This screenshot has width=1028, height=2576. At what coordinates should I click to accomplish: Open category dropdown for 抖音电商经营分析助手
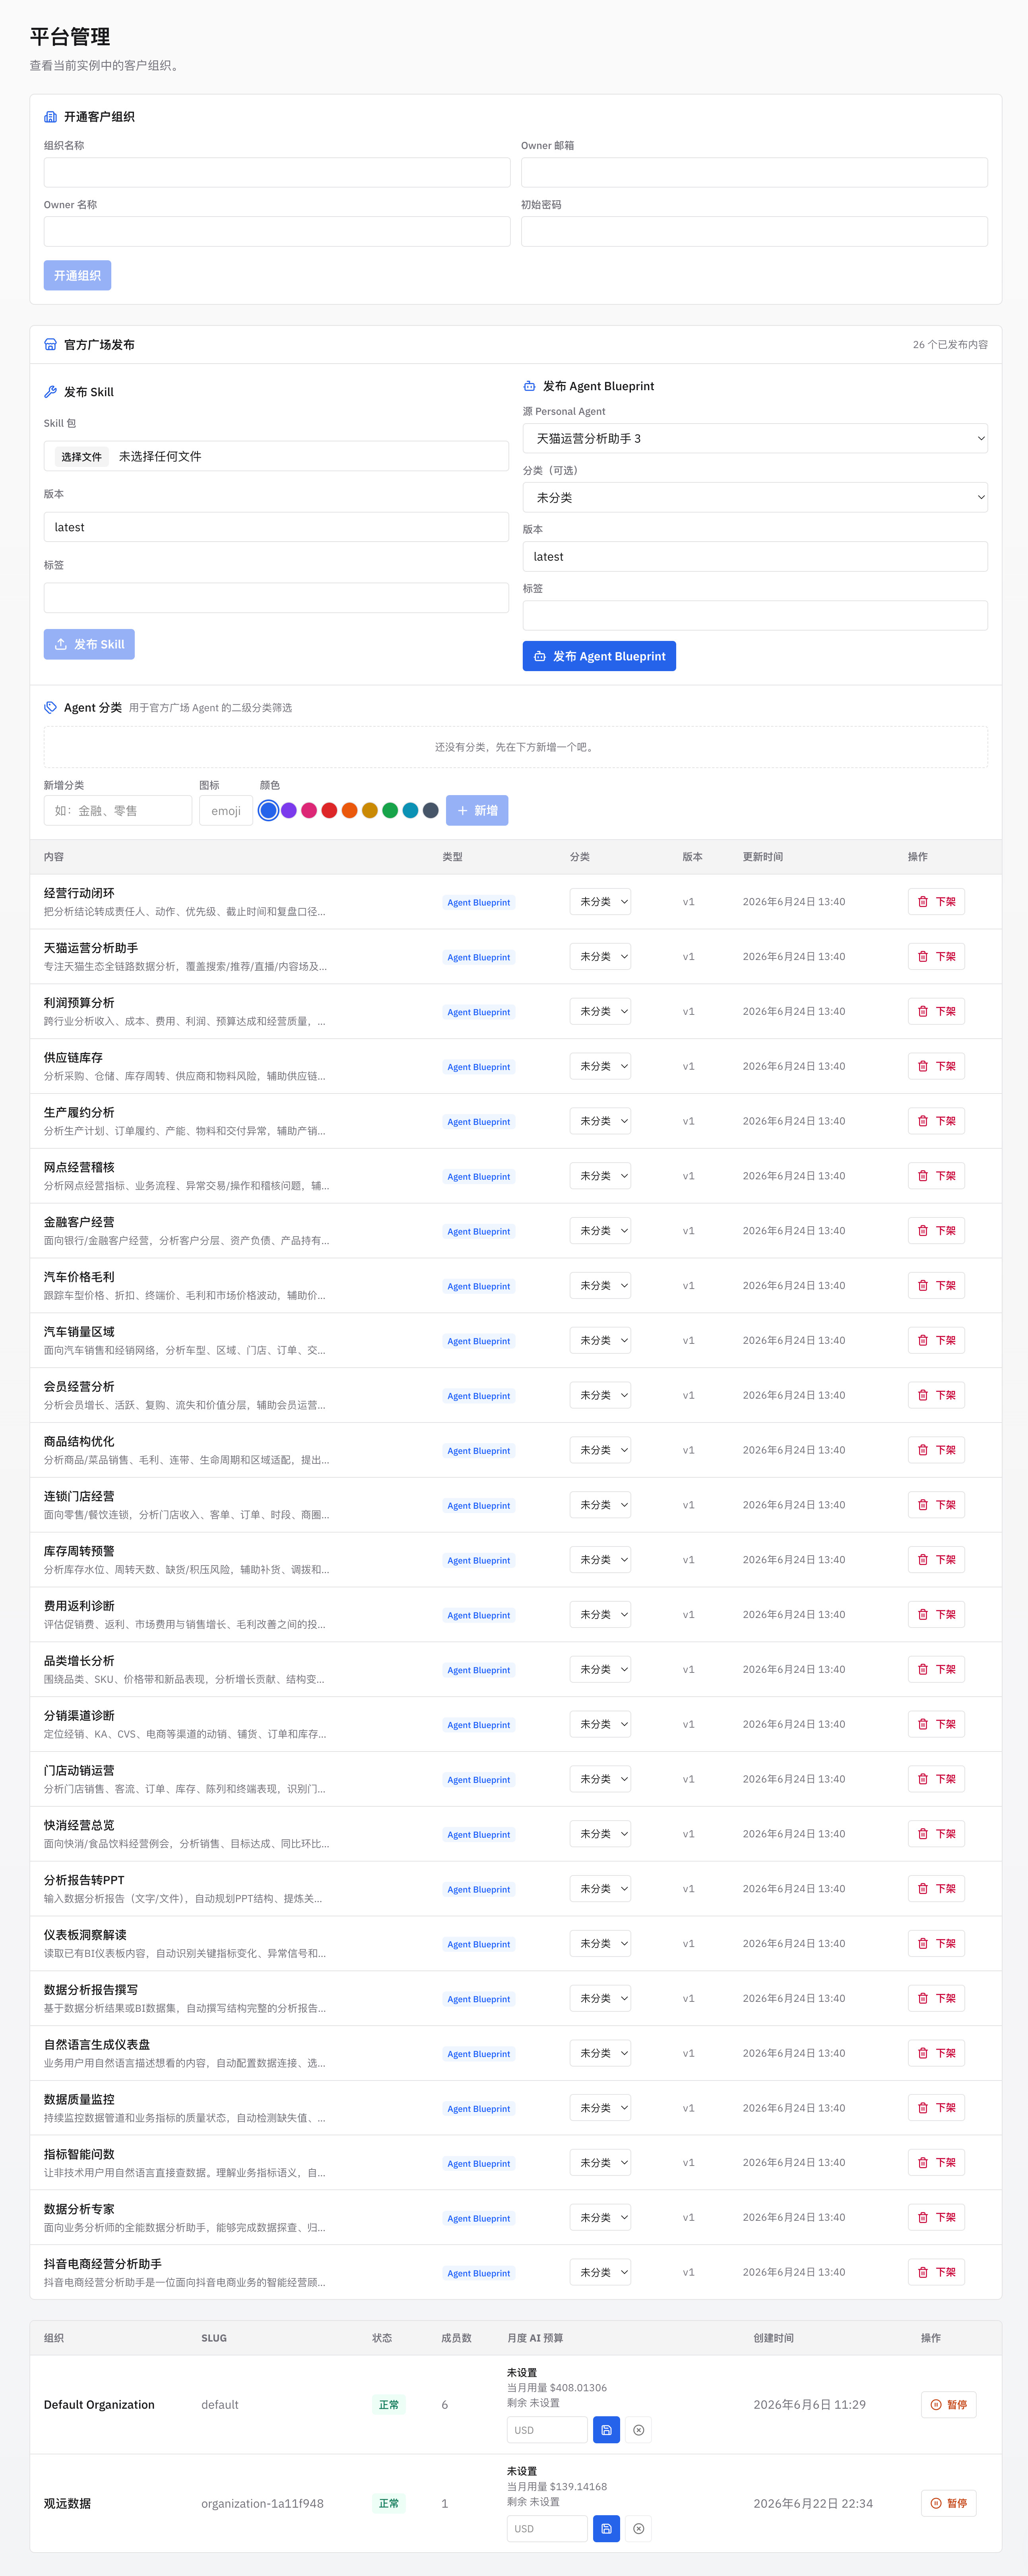[600, 2273]
